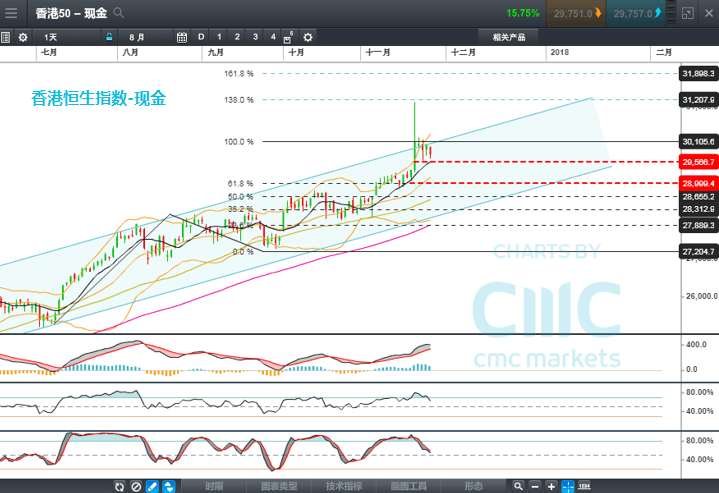
Task: Click the 相关产品 button
Action: 509,37
